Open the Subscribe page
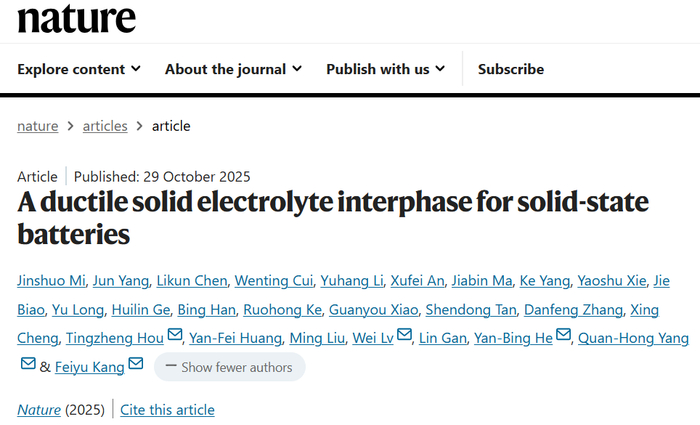700x425 pixels. click(511, 69)
